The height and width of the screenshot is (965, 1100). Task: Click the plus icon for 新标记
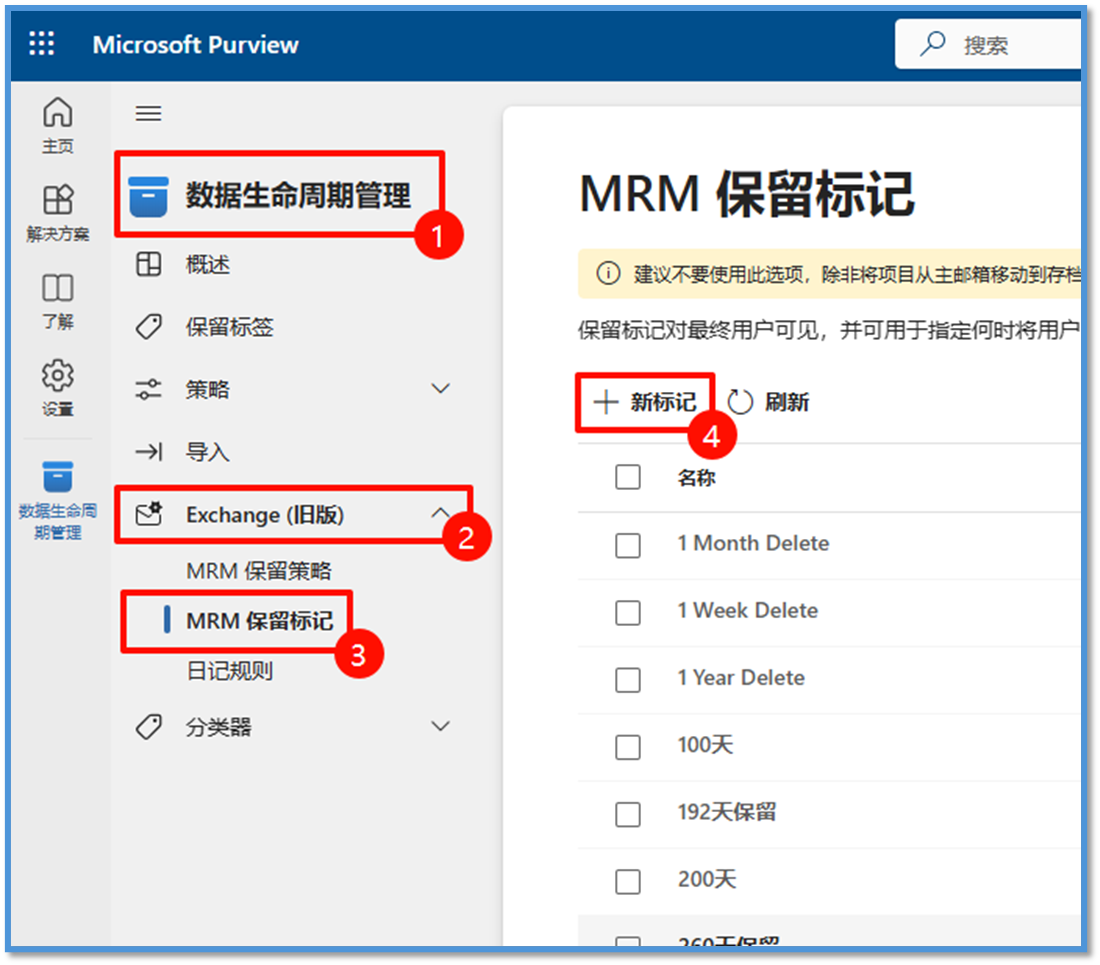(x=606, y=402)
